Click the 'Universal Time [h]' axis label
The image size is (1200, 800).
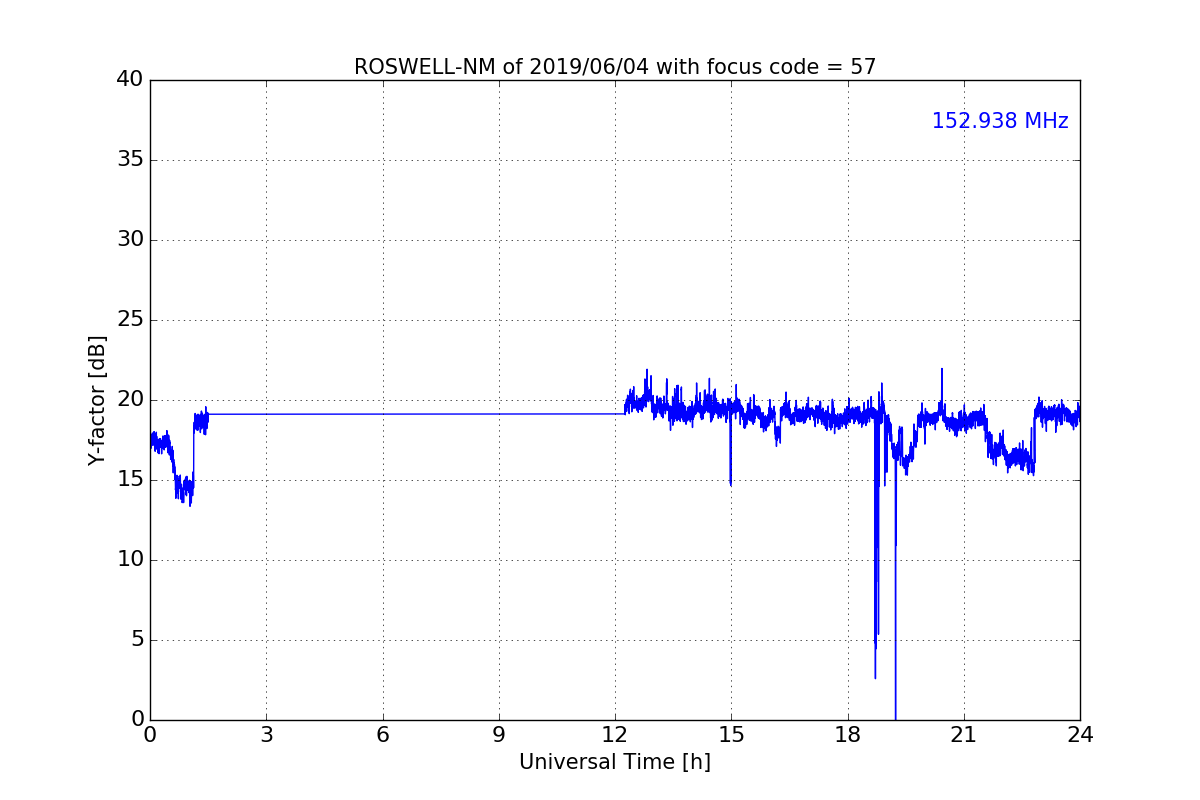pyautogui.click(x=615, y=762)
